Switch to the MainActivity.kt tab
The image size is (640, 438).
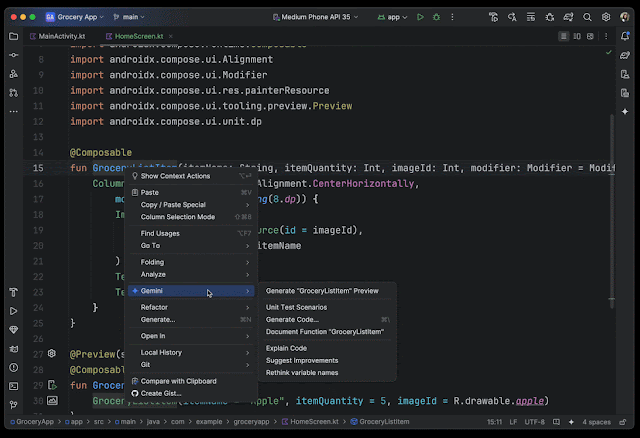[x=63, y=36]
